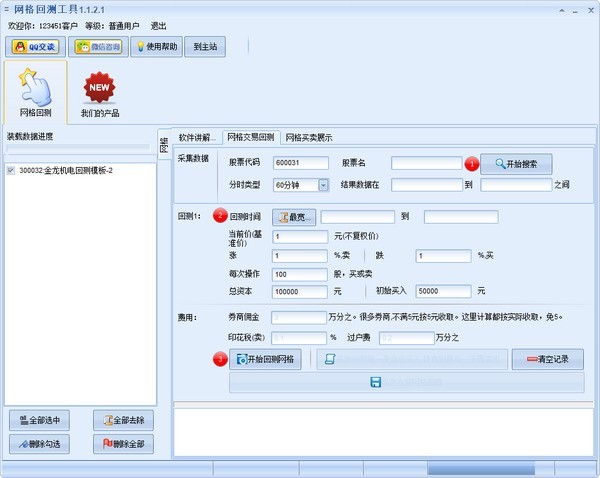This screenshot has height=478, width=600.
Task: Switch to the 软件讲解 tab
Action: 197,137
